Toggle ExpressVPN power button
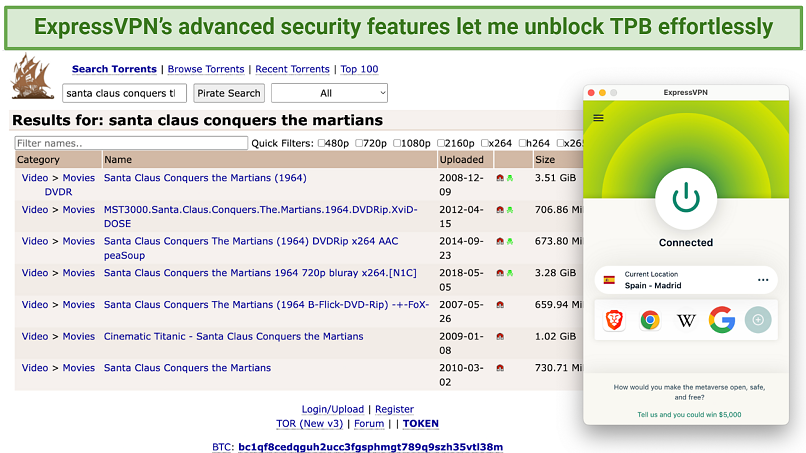Viewport: 806px width, 453px height. [x=686, y=199]
